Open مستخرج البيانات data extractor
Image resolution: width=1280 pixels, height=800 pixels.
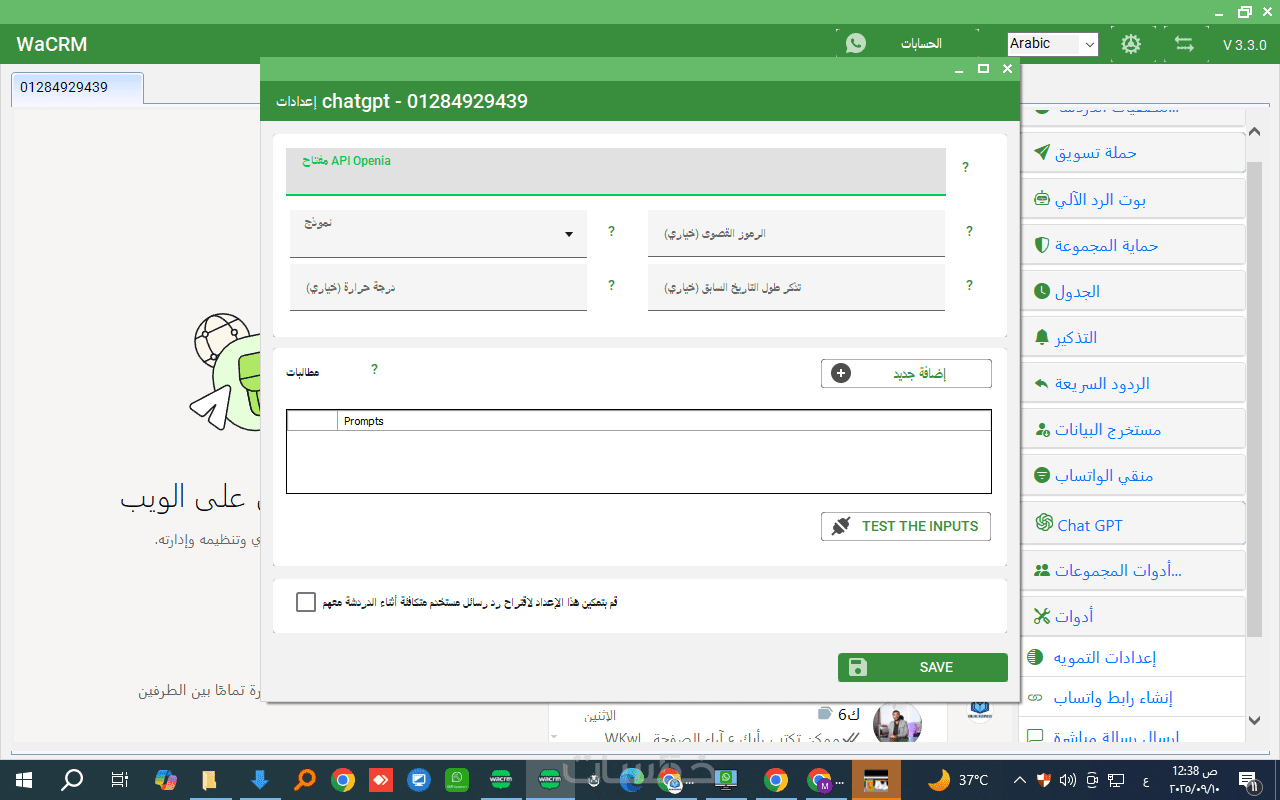(x=1133, y=429)
